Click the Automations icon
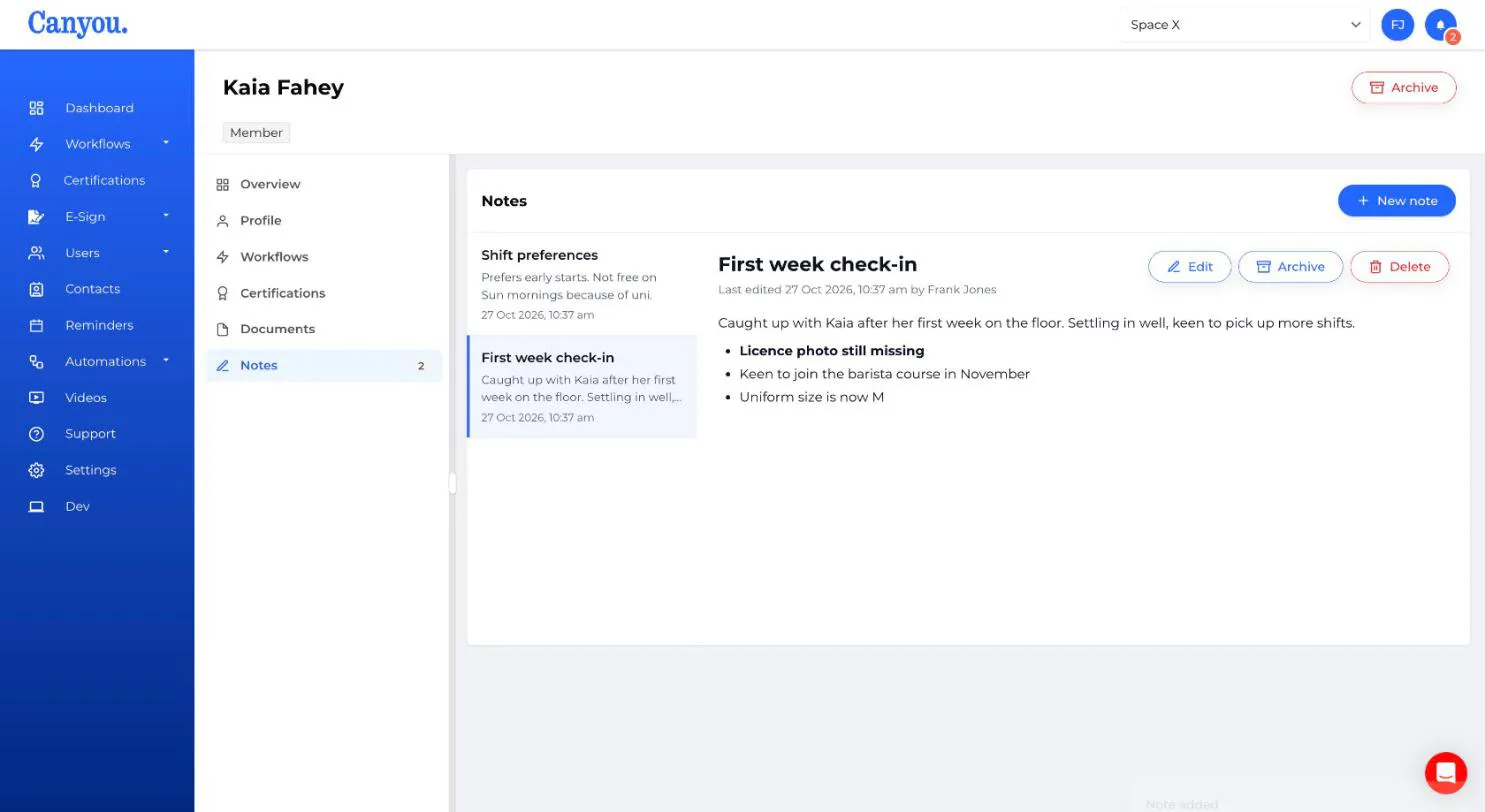Viewport: 1485px width, 812px height. pyautogui.click(x=36, y=361)
